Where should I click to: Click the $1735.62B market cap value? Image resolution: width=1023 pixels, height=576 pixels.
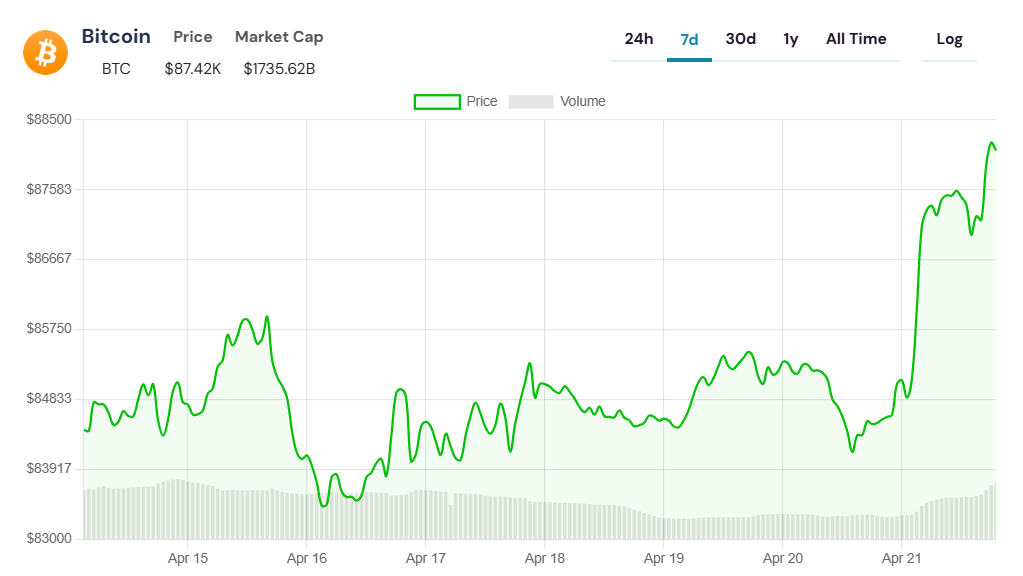tap(279, 69)
